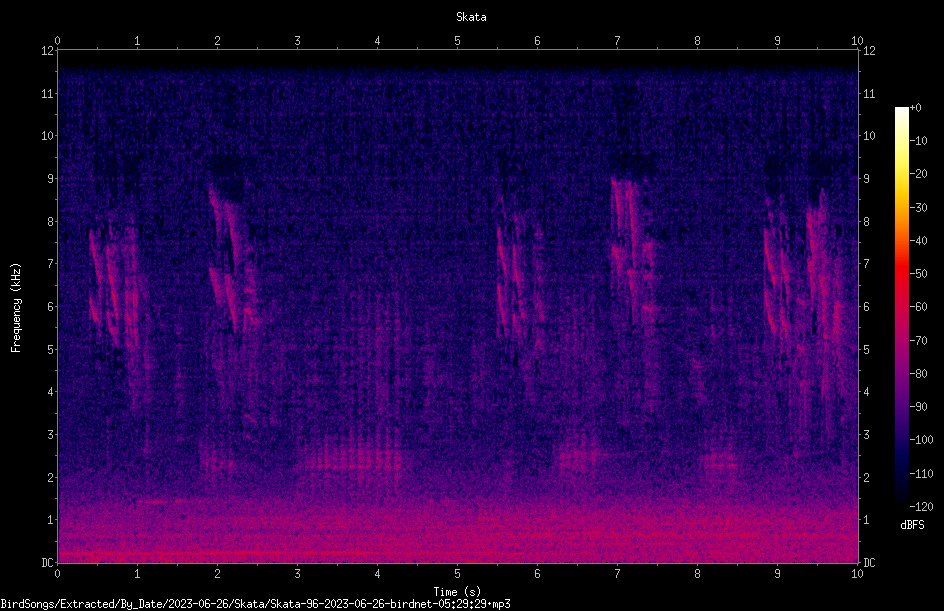Screen dimensions: 944x611
Task: Click the "7" tick on the top time axis
Action: click(617, 41)
